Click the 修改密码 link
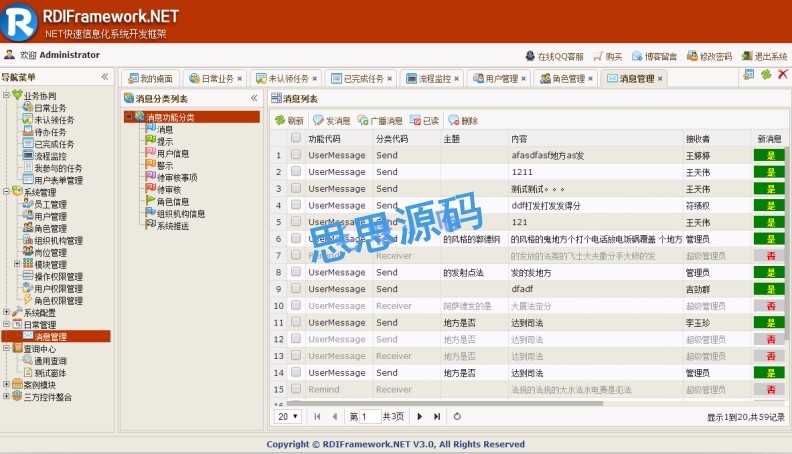This screenshot has width=792, height=454. coord(709,56)
